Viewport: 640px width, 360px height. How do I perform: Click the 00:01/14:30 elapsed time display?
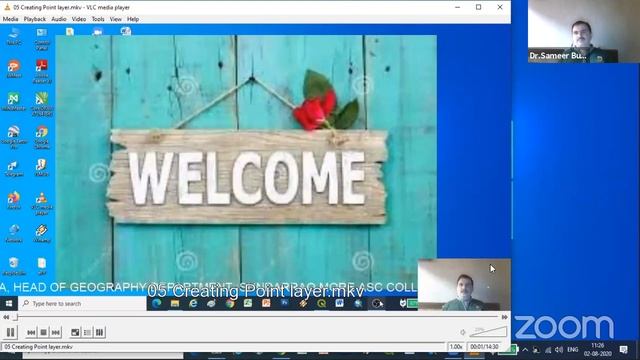click(484, 347)
